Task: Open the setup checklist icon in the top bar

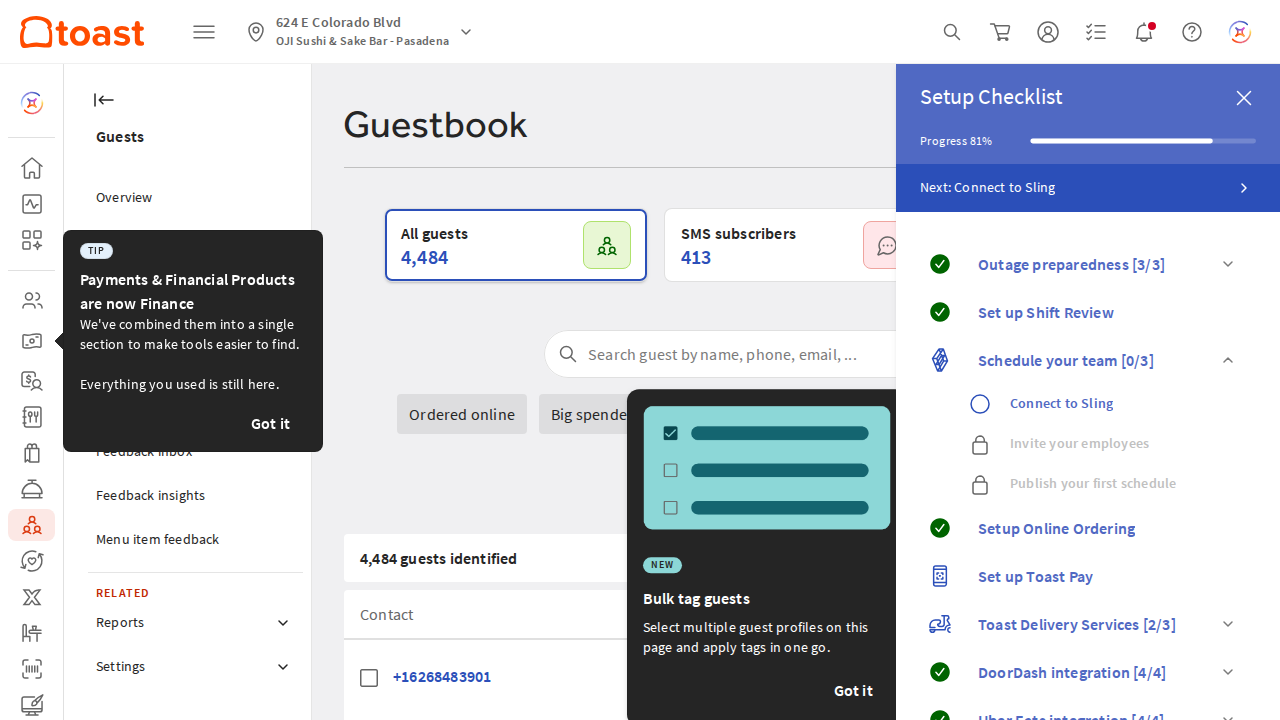Action: [1095, 32]
